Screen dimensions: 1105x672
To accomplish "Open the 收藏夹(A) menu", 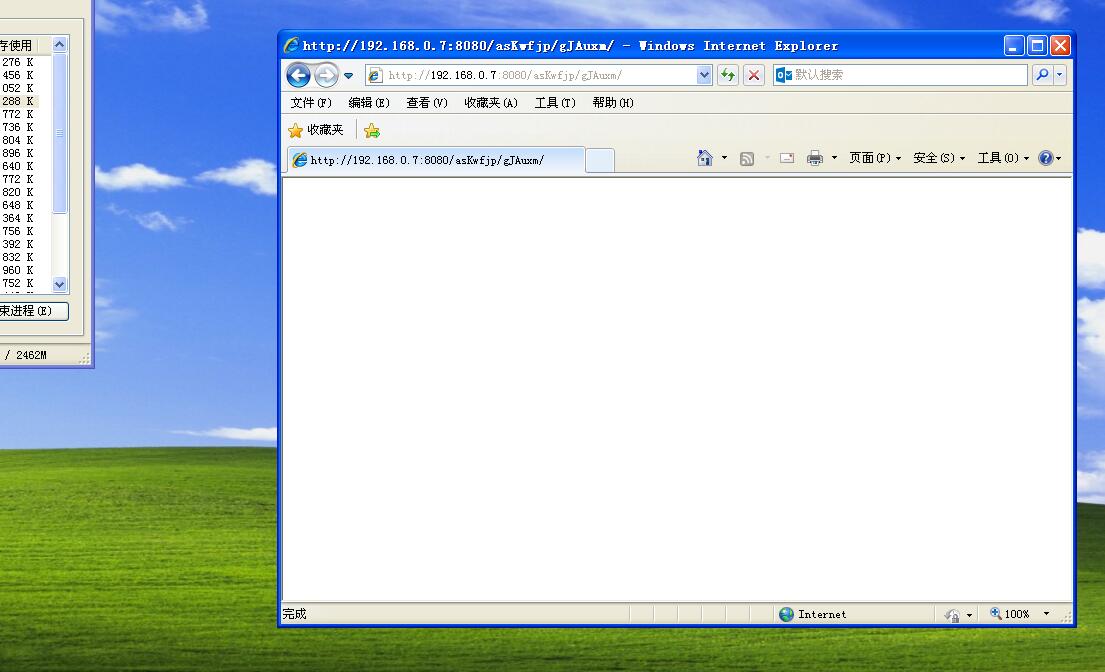I will [490, 103].
